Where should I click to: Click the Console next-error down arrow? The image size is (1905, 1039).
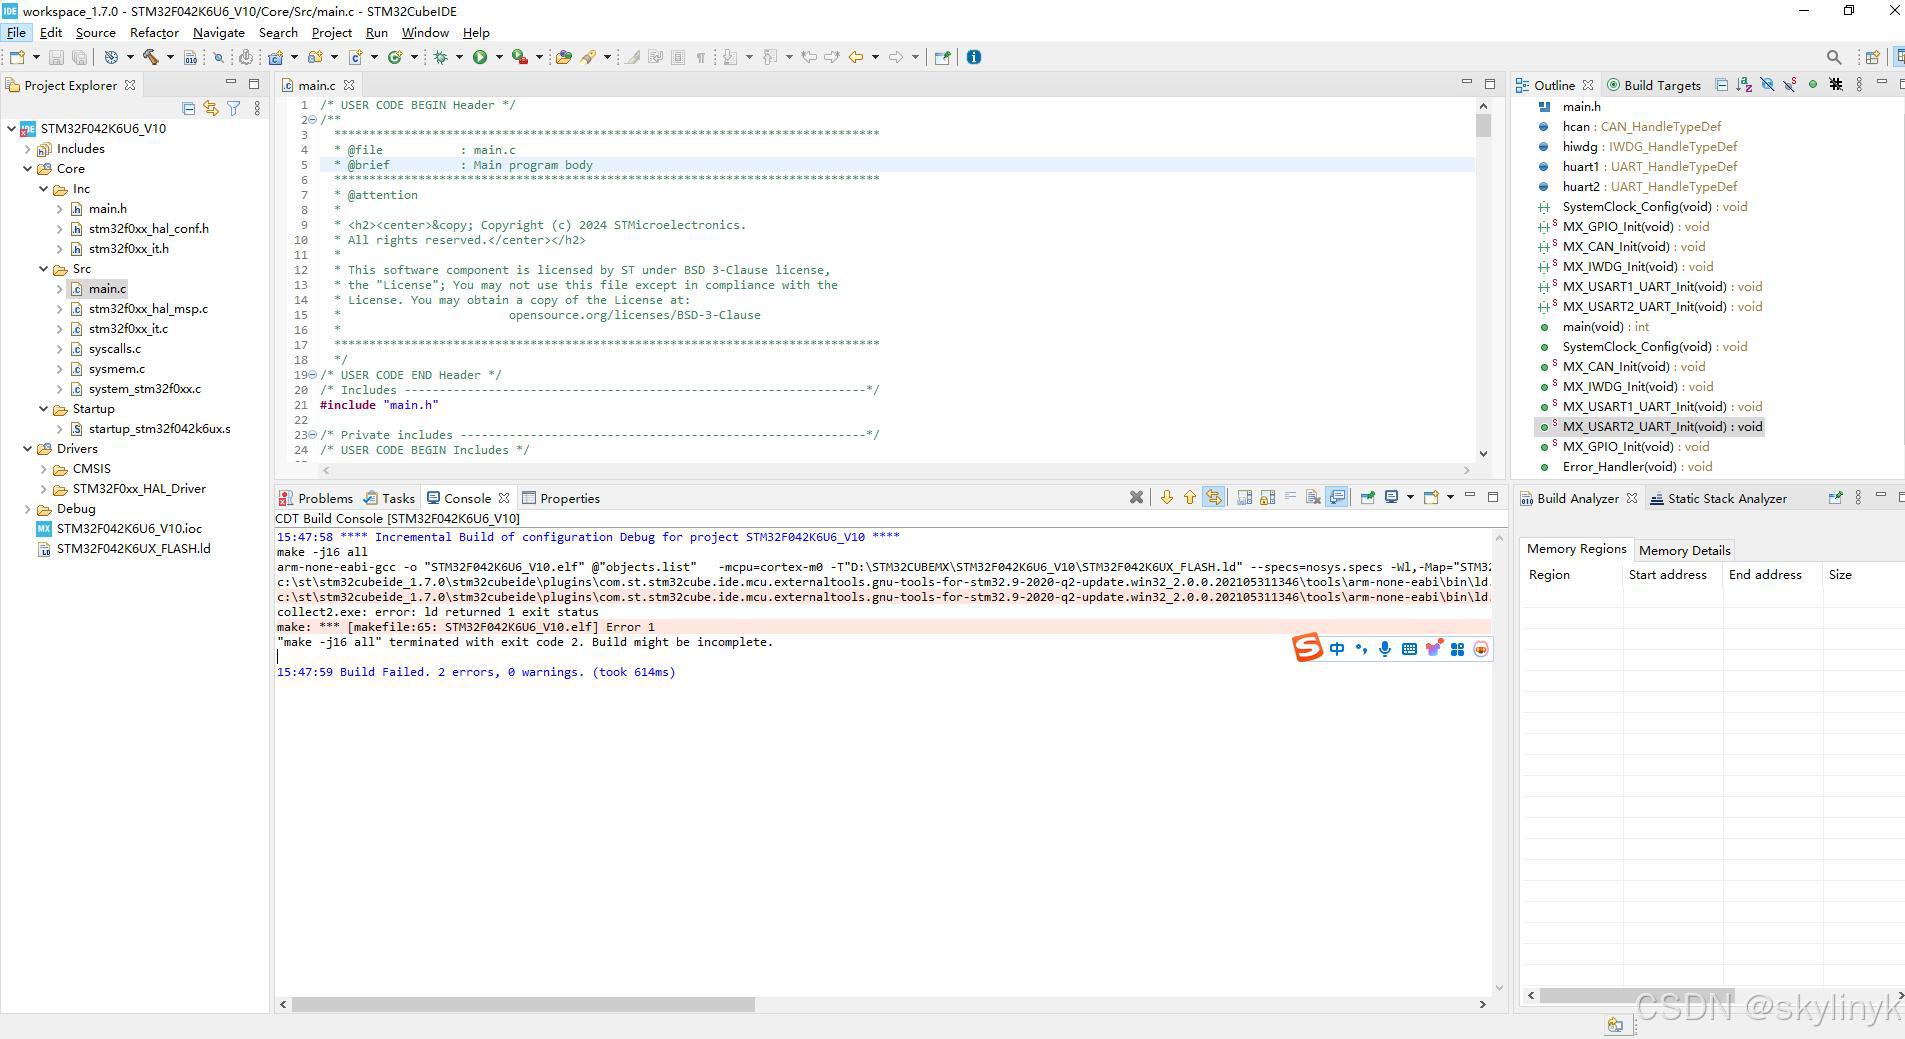tap(1166, 497)
